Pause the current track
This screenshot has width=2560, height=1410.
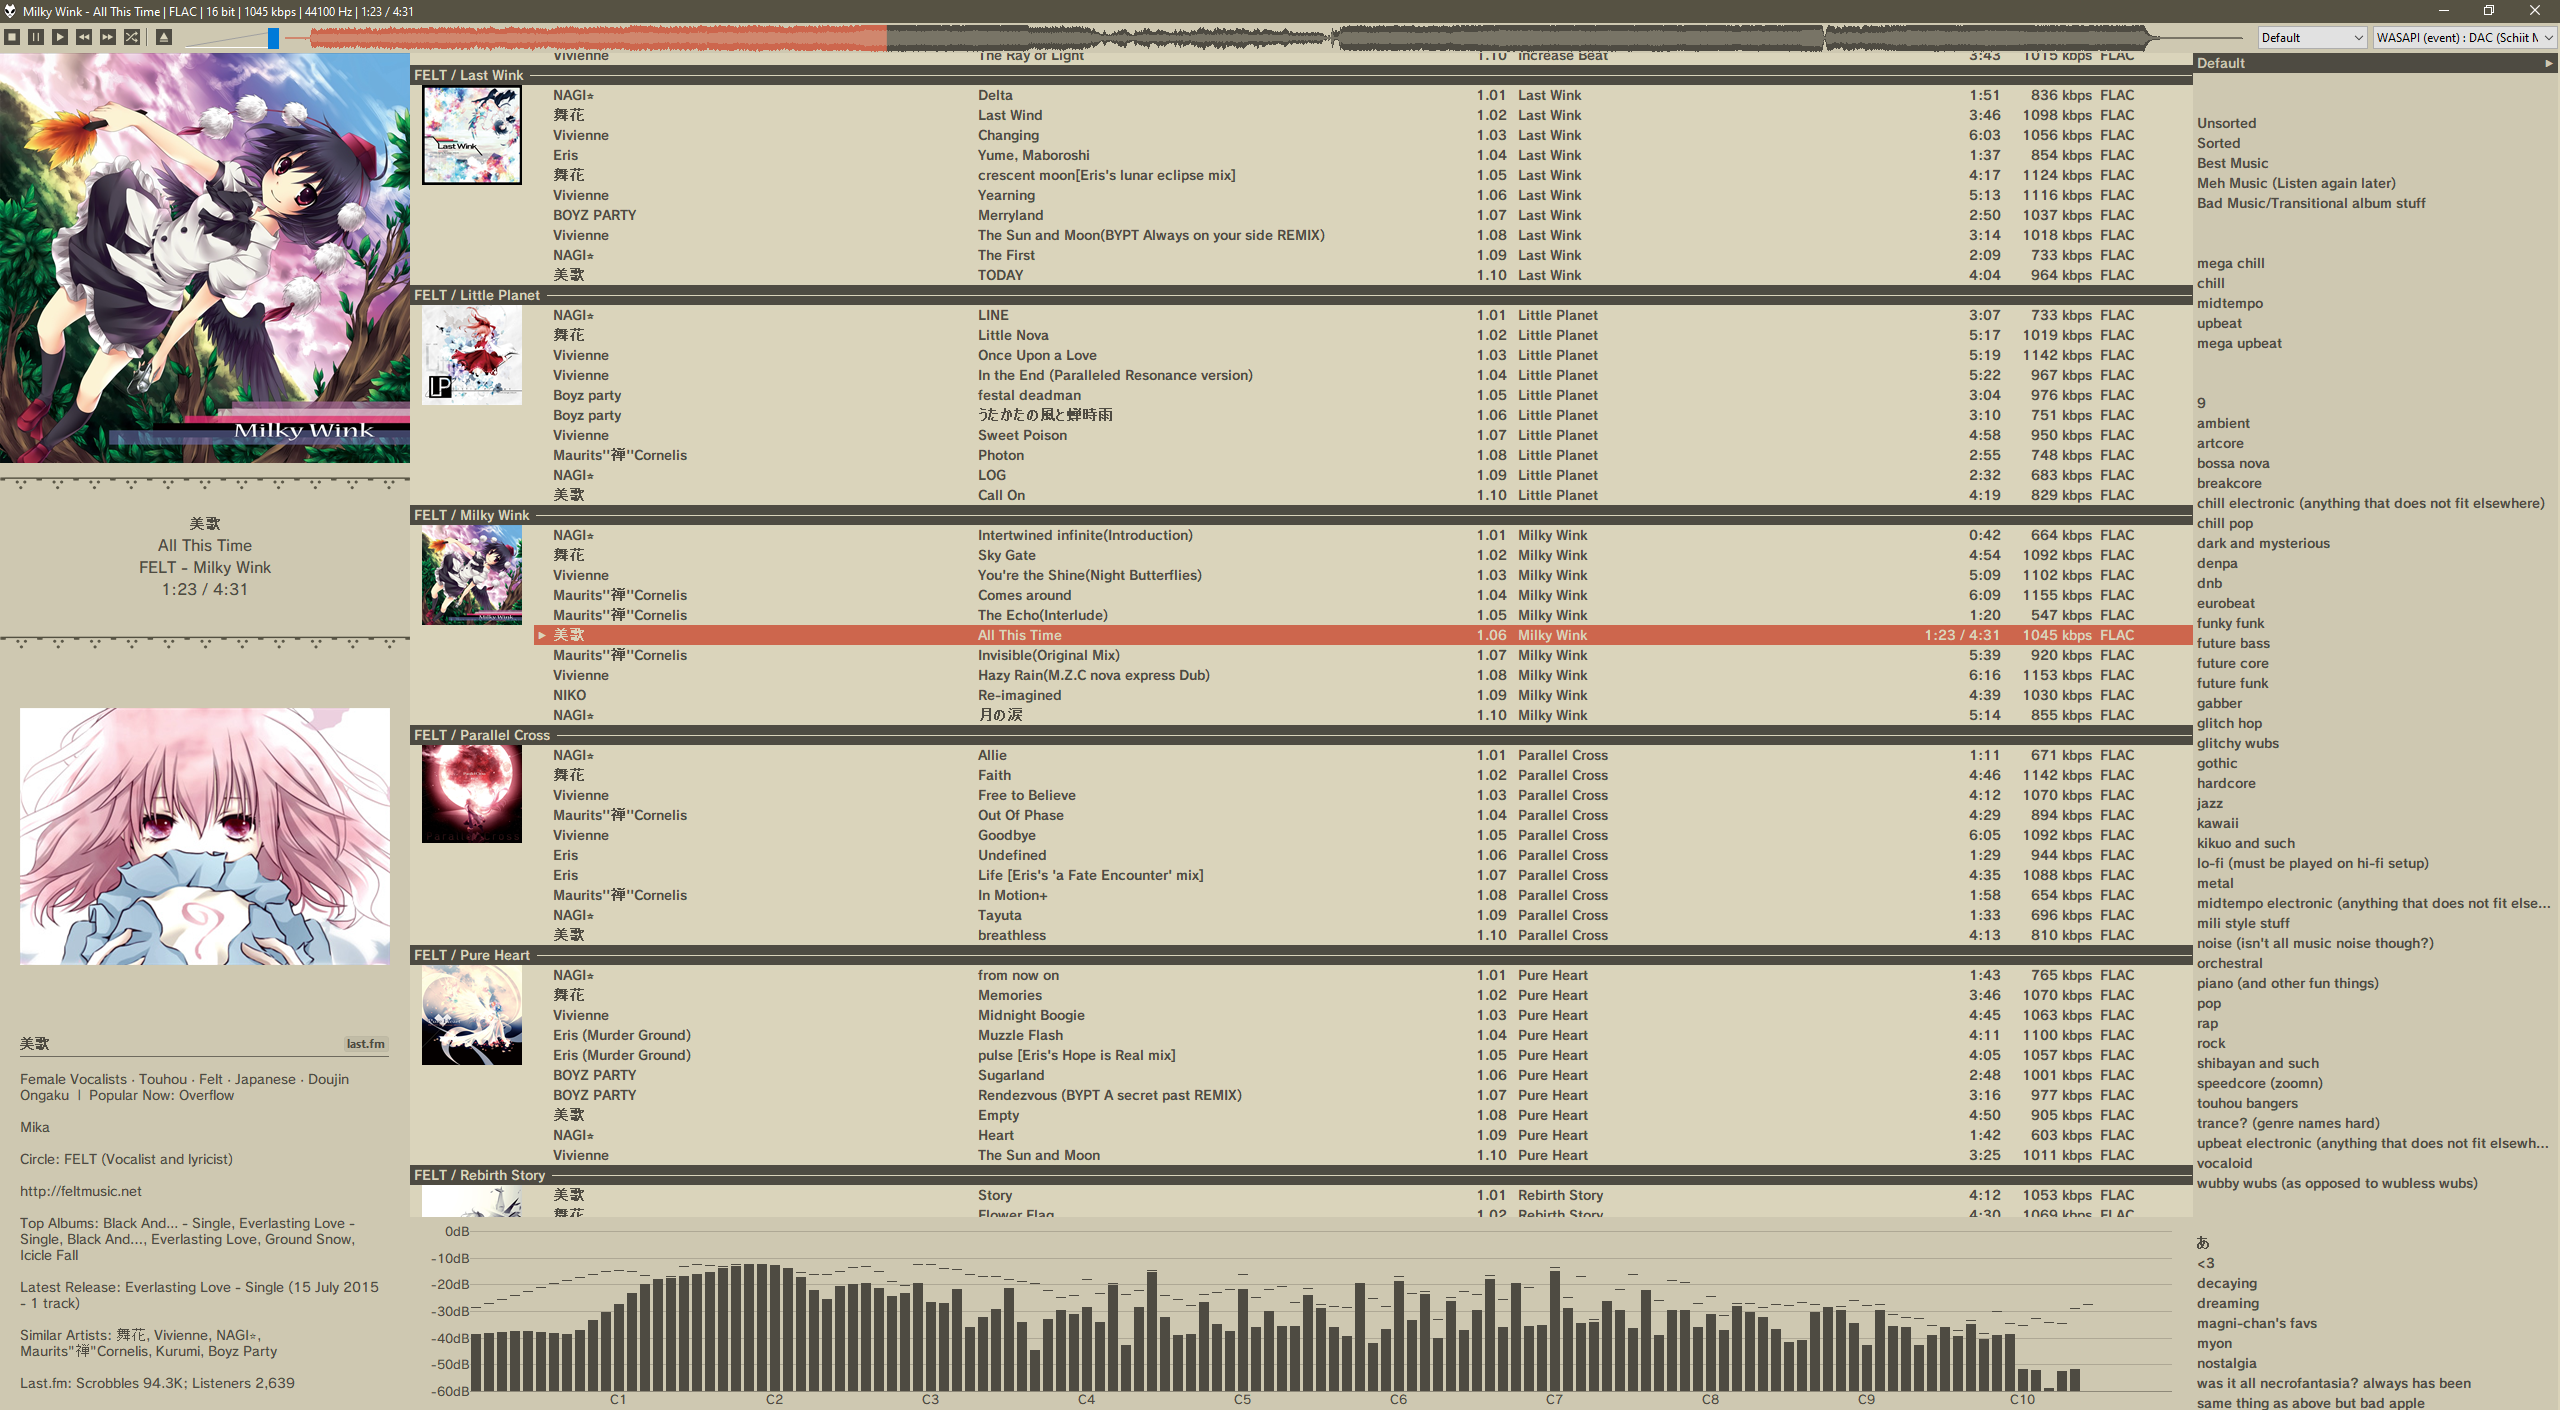[36, 37]
